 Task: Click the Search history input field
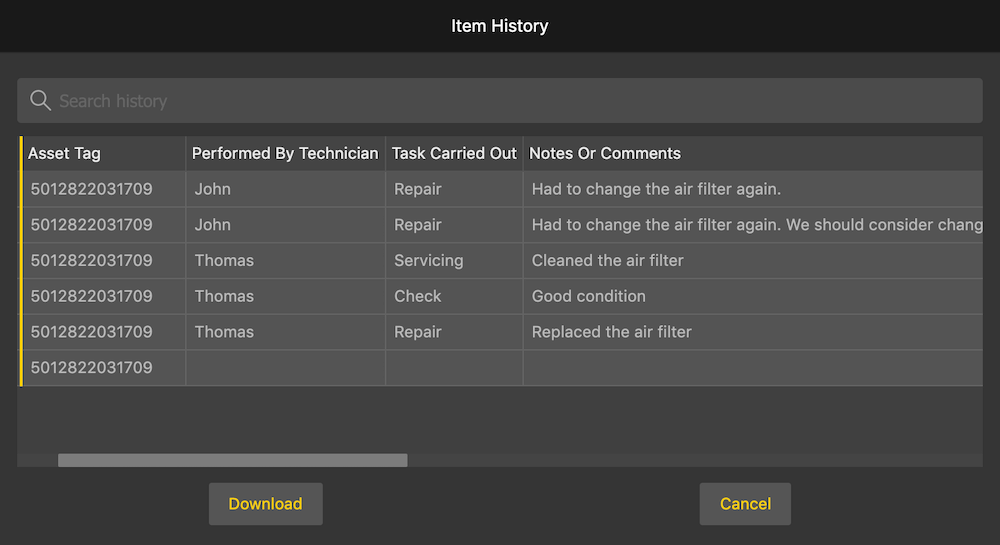(500, 101)
